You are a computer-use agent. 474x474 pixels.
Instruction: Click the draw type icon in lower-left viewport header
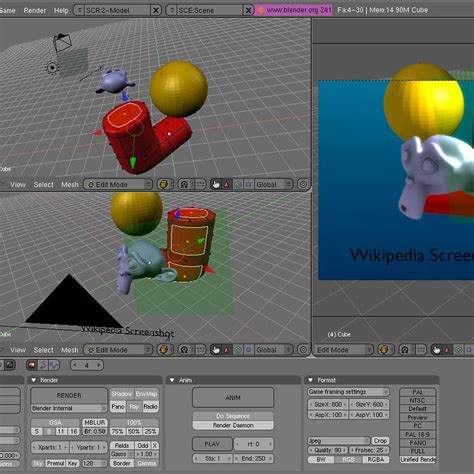tap(164, 350)
